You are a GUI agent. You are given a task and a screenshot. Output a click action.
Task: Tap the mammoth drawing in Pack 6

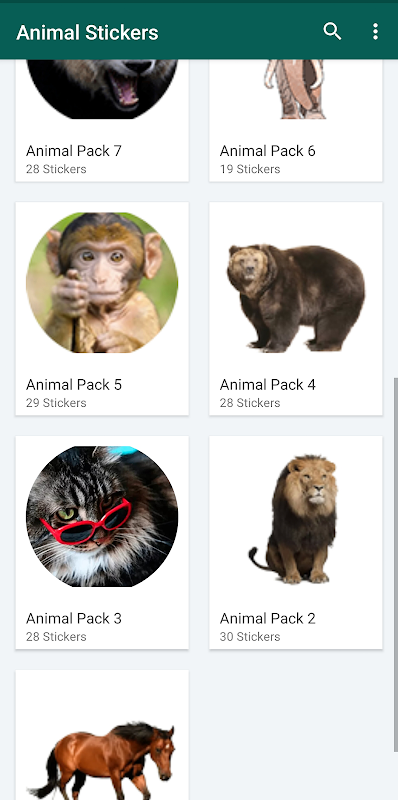(x=294, y=89)
